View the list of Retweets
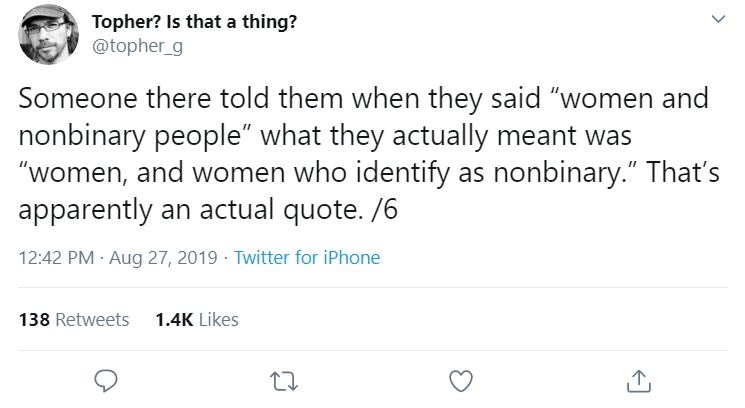 (92, 320)
